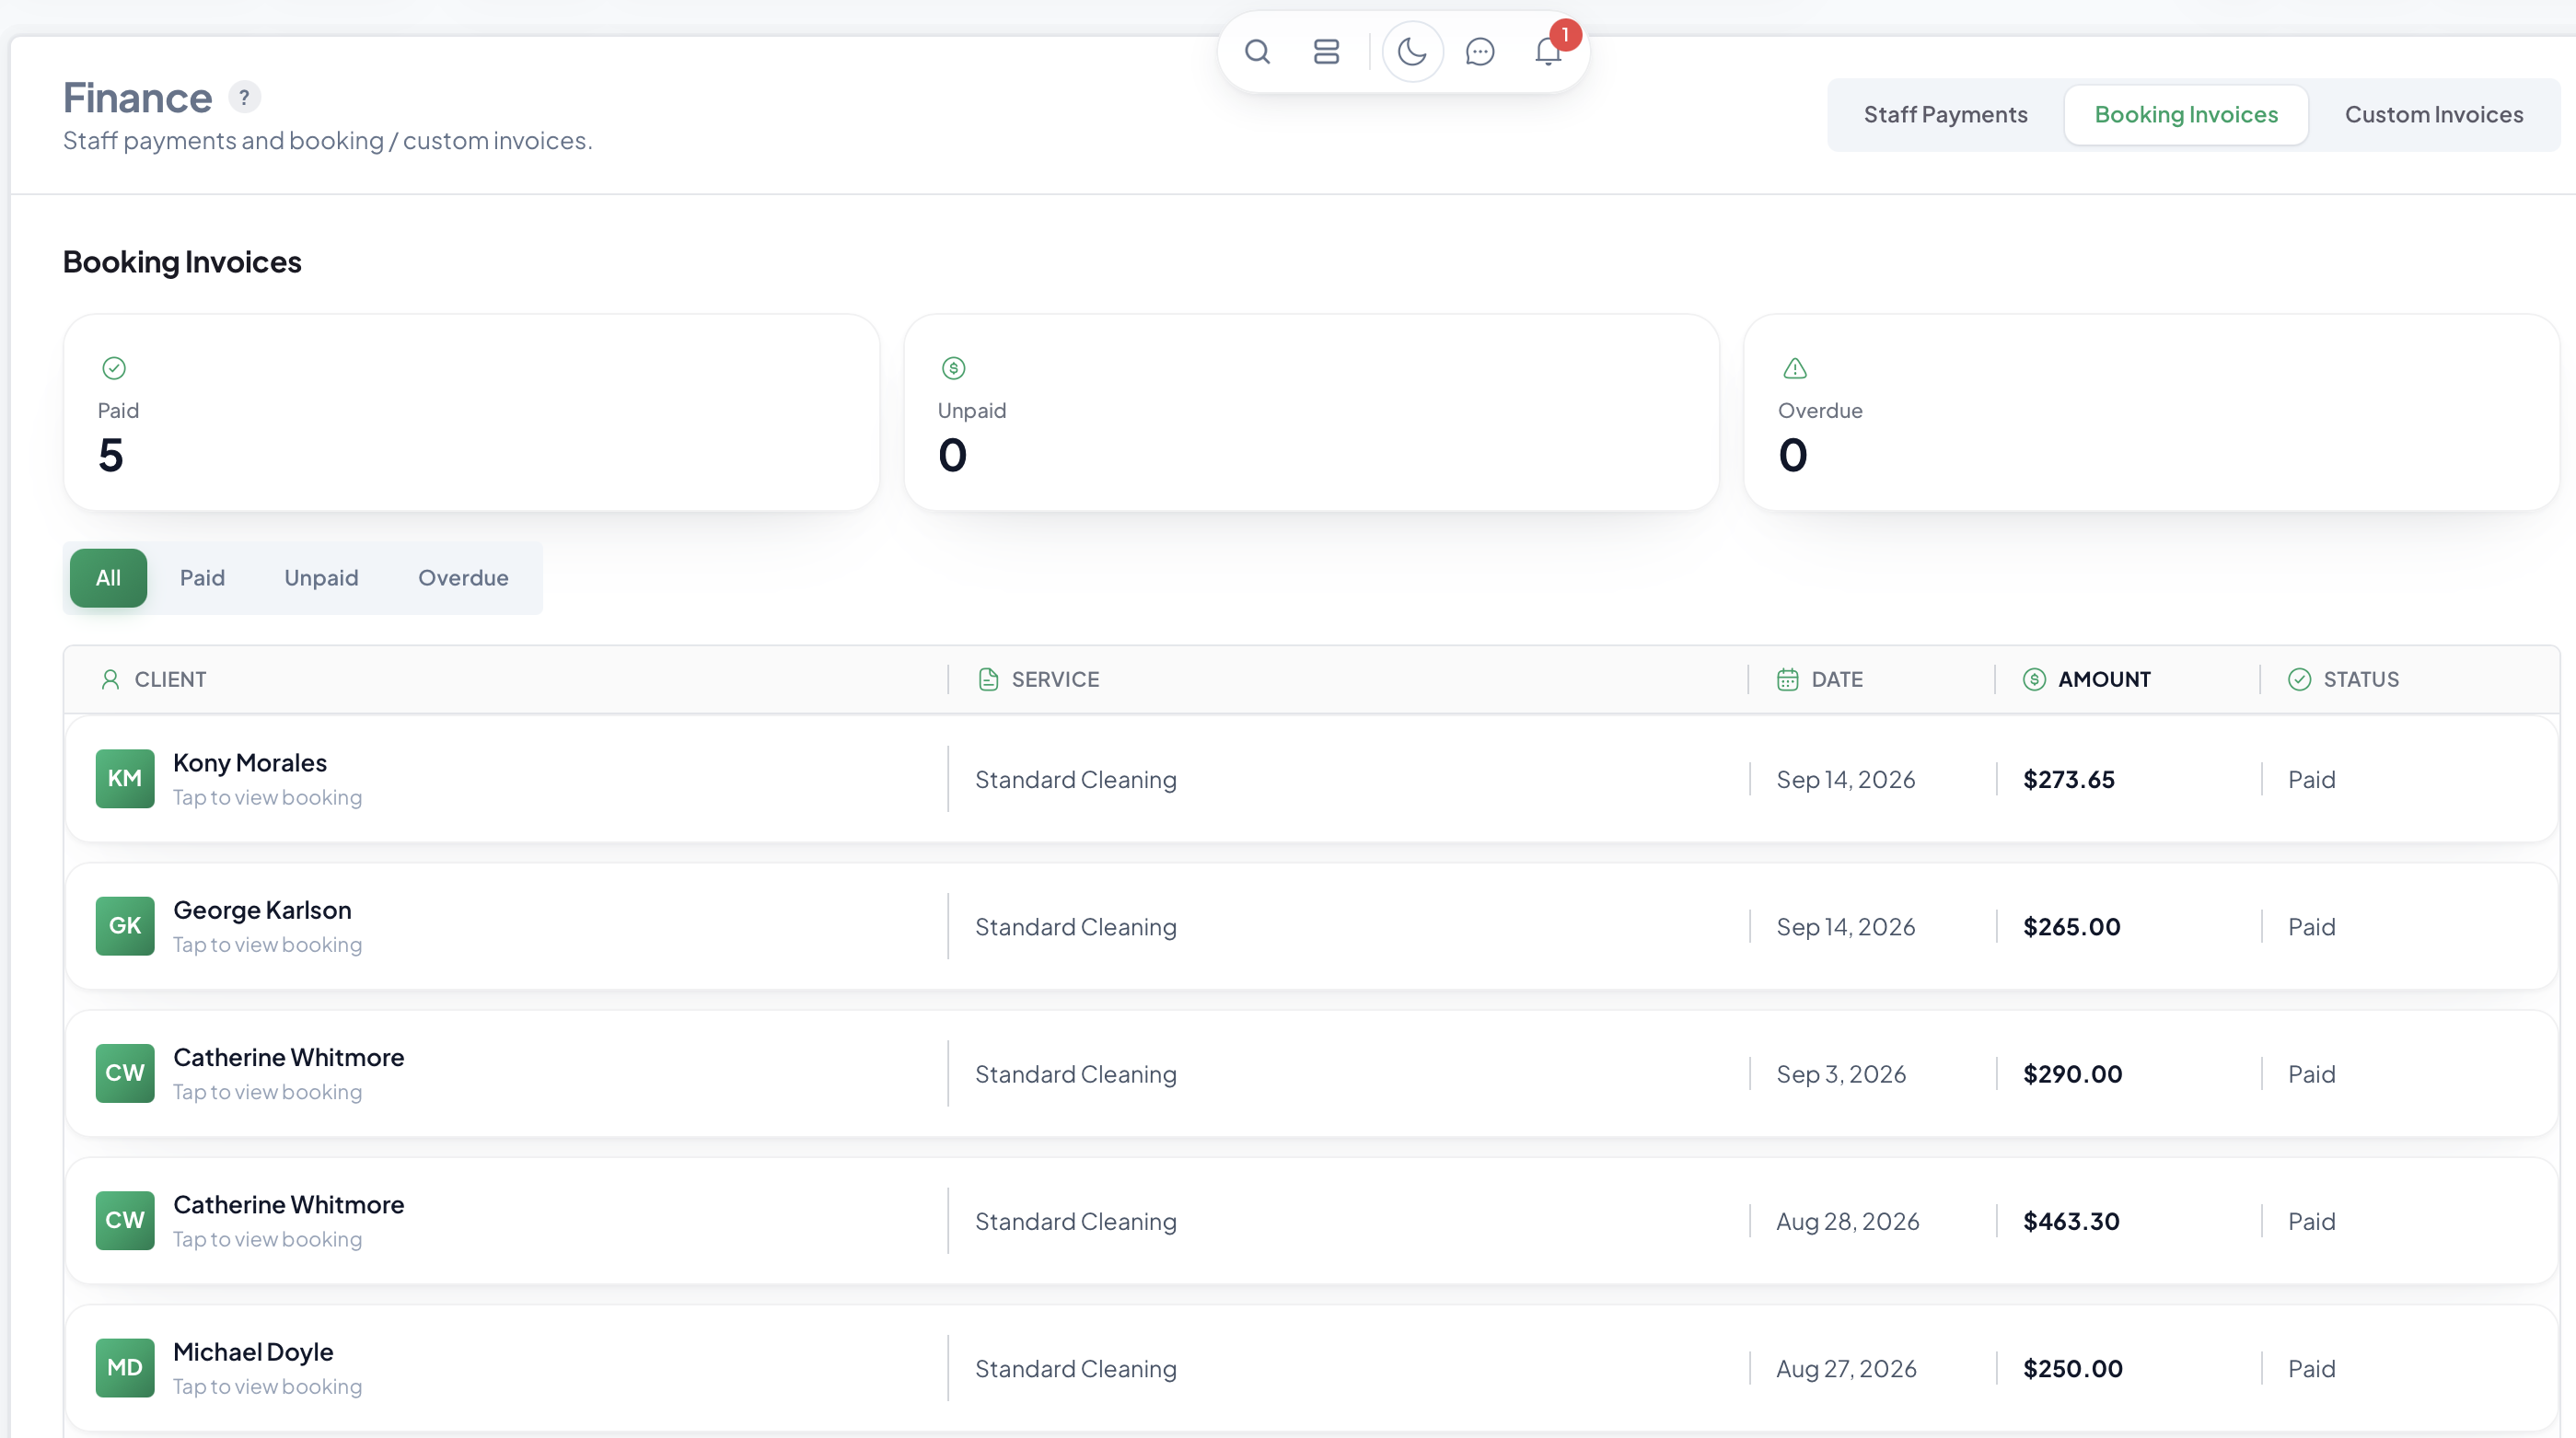This screenshot has width=2576, height=1438.
Task: Click the $265.00 amount
Action: click(2071, 926)
